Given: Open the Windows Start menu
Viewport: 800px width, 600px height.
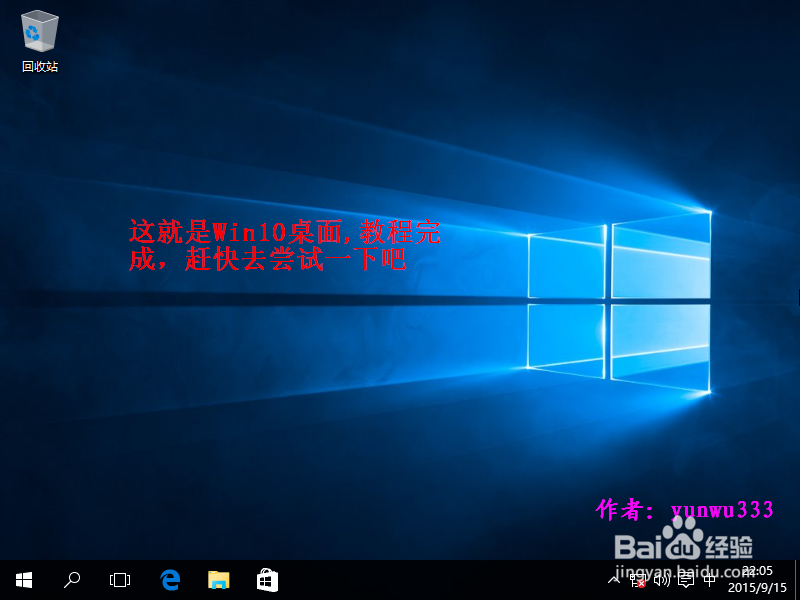Looking at the screenshot, I should [x=24, y=580].
